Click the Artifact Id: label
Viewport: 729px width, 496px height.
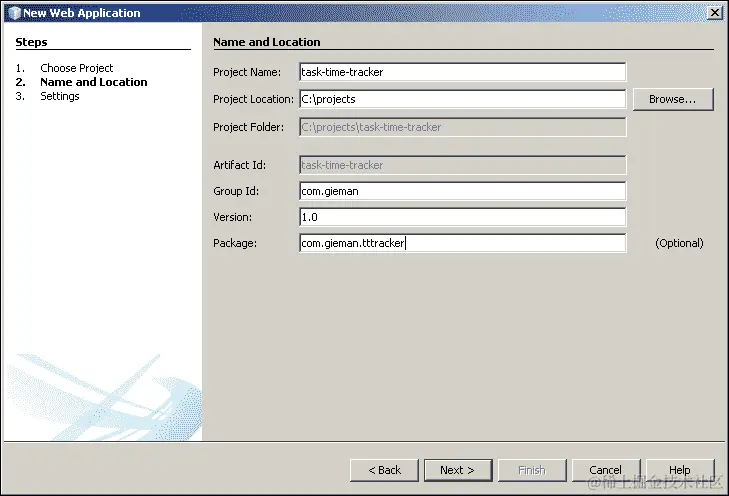click(x=239, y=165)
